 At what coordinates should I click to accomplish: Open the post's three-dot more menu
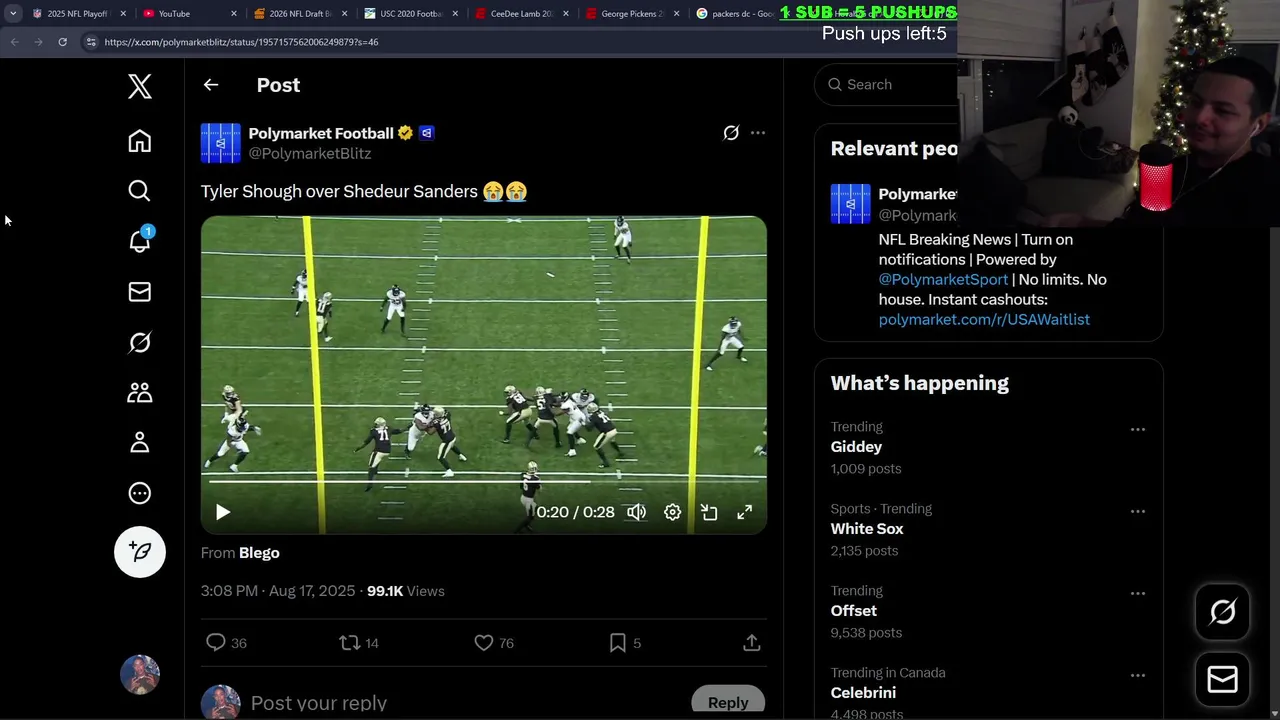coord(758,133)
